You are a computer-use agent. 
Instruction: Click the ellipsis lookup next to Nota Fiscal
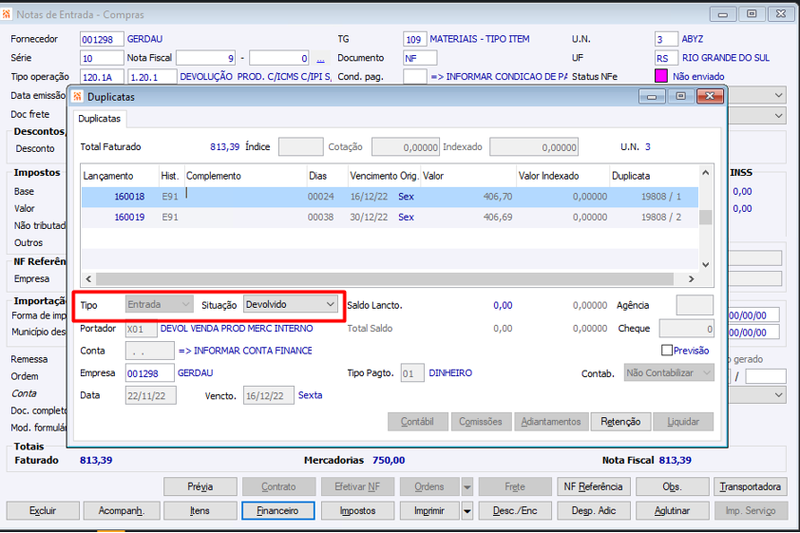tap(320, 59)
